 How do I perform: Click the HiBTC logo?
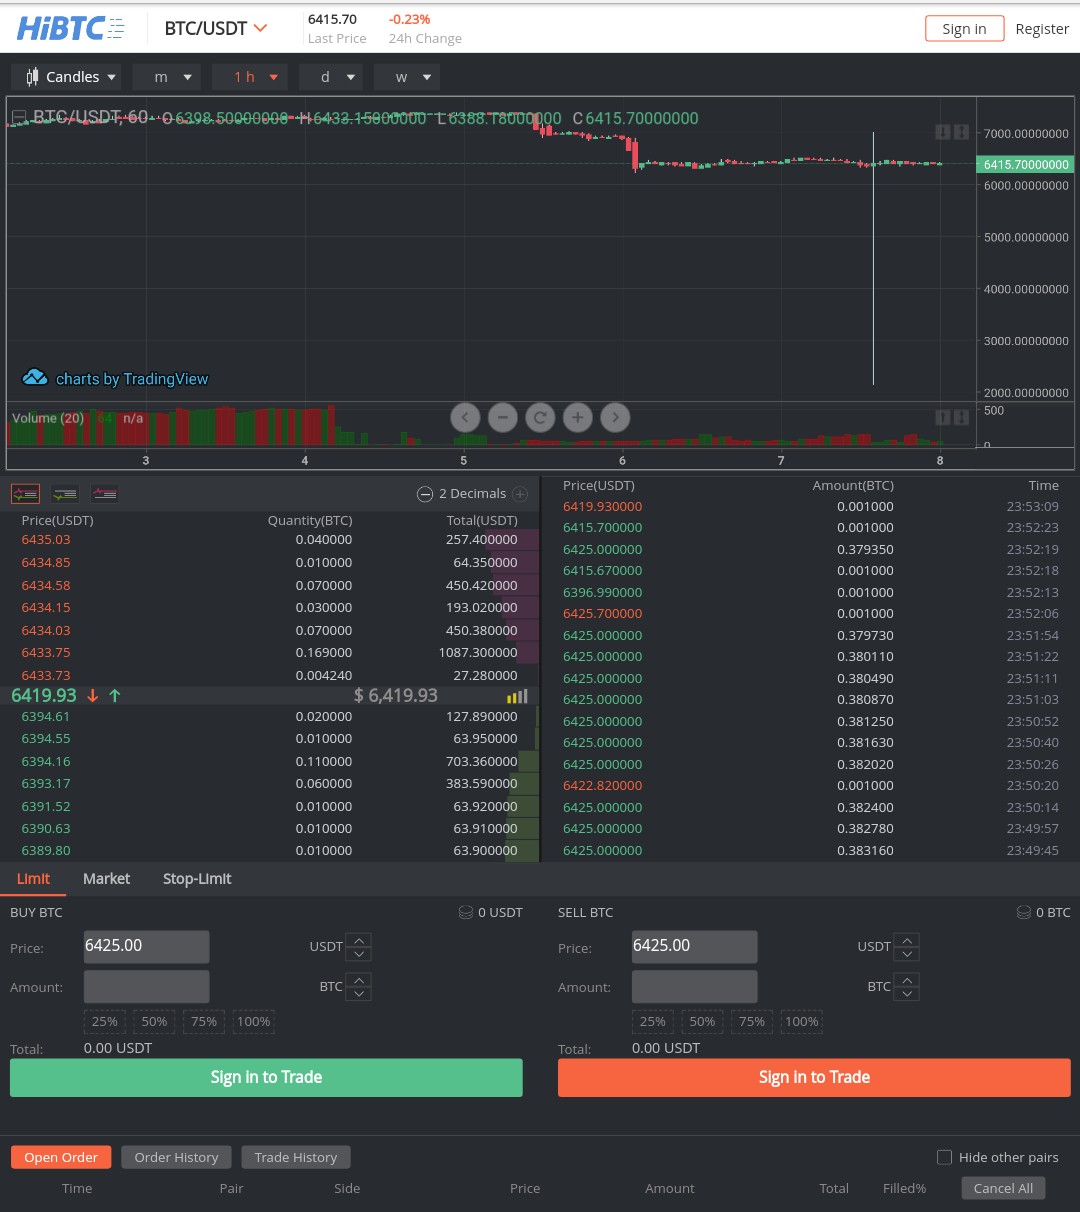[70, 28]
